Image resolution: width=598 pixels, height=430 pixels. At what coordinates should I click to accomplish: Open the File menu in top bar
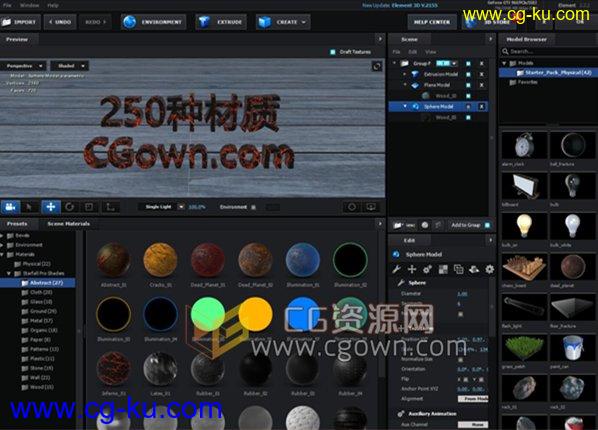tap(7, 5)
